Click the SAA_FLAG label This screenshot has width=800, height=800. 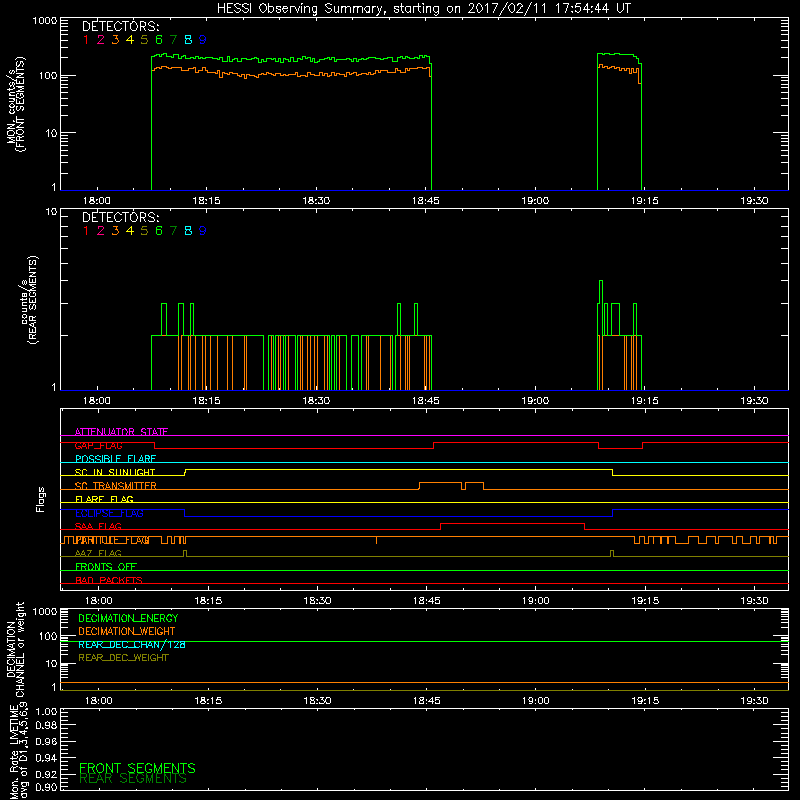click(x=98, y=527)
